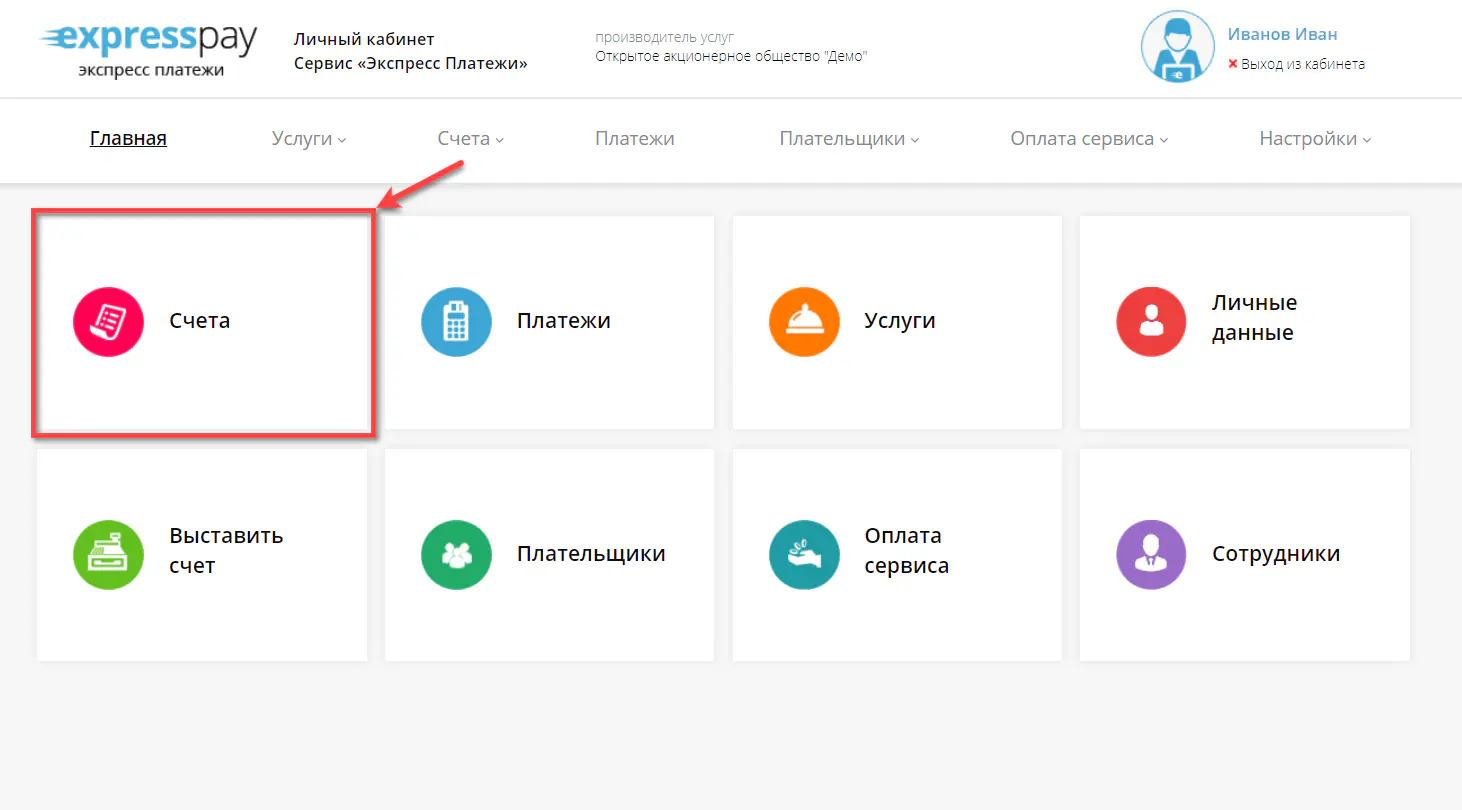The image size is (1462, 810).
Task: Open Личные данные via its red icon
Action: tap(1151, 321)
